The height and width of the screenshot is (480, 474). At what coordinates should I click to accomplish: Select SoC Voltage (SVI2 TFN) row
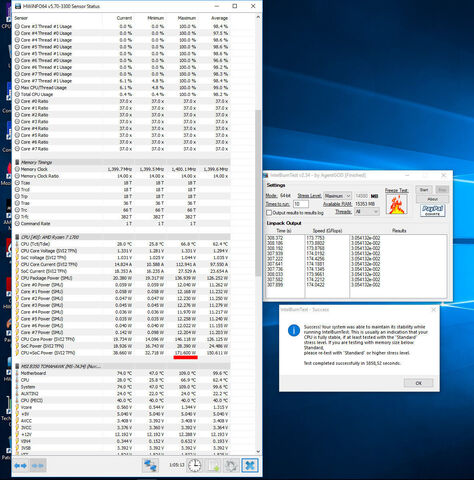click(122, 258)
